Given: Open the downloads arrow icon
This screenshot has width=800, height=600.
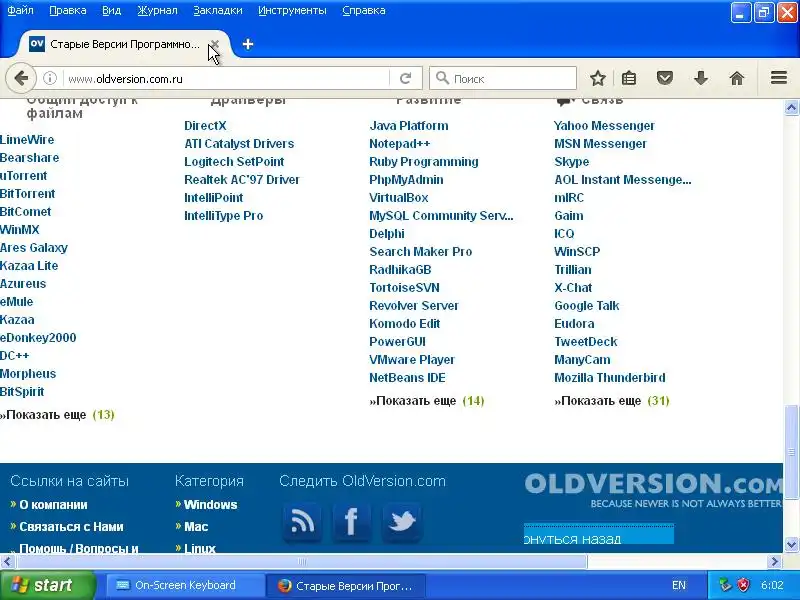Looking at the screenshot, I should coord(701,78).
